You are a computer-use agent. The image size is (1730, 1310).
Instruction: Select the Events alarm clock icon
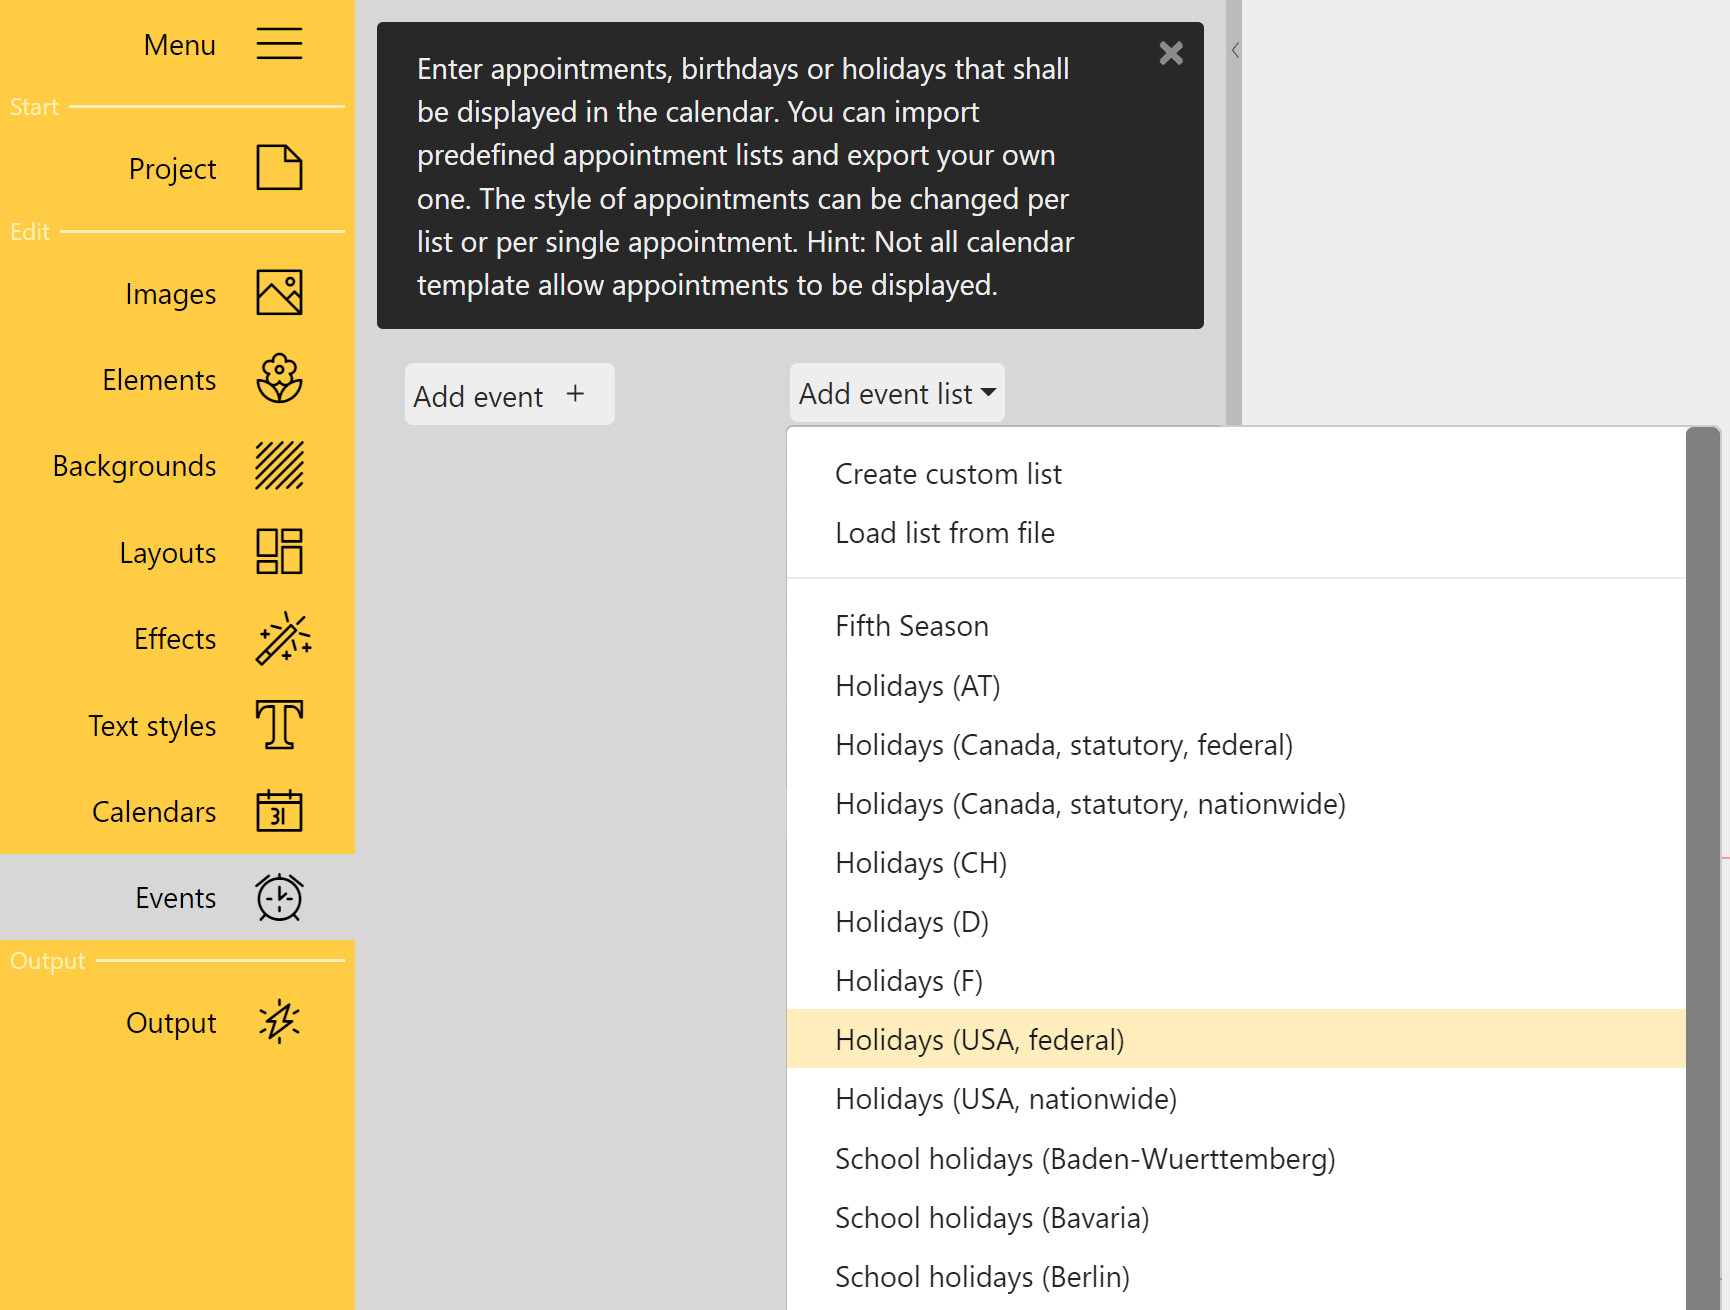(279, 897)
